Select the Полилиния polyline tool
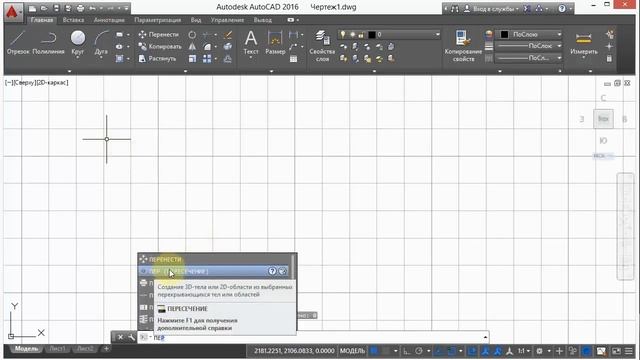This screenshot has width=640, height=360. click(49, 42)
